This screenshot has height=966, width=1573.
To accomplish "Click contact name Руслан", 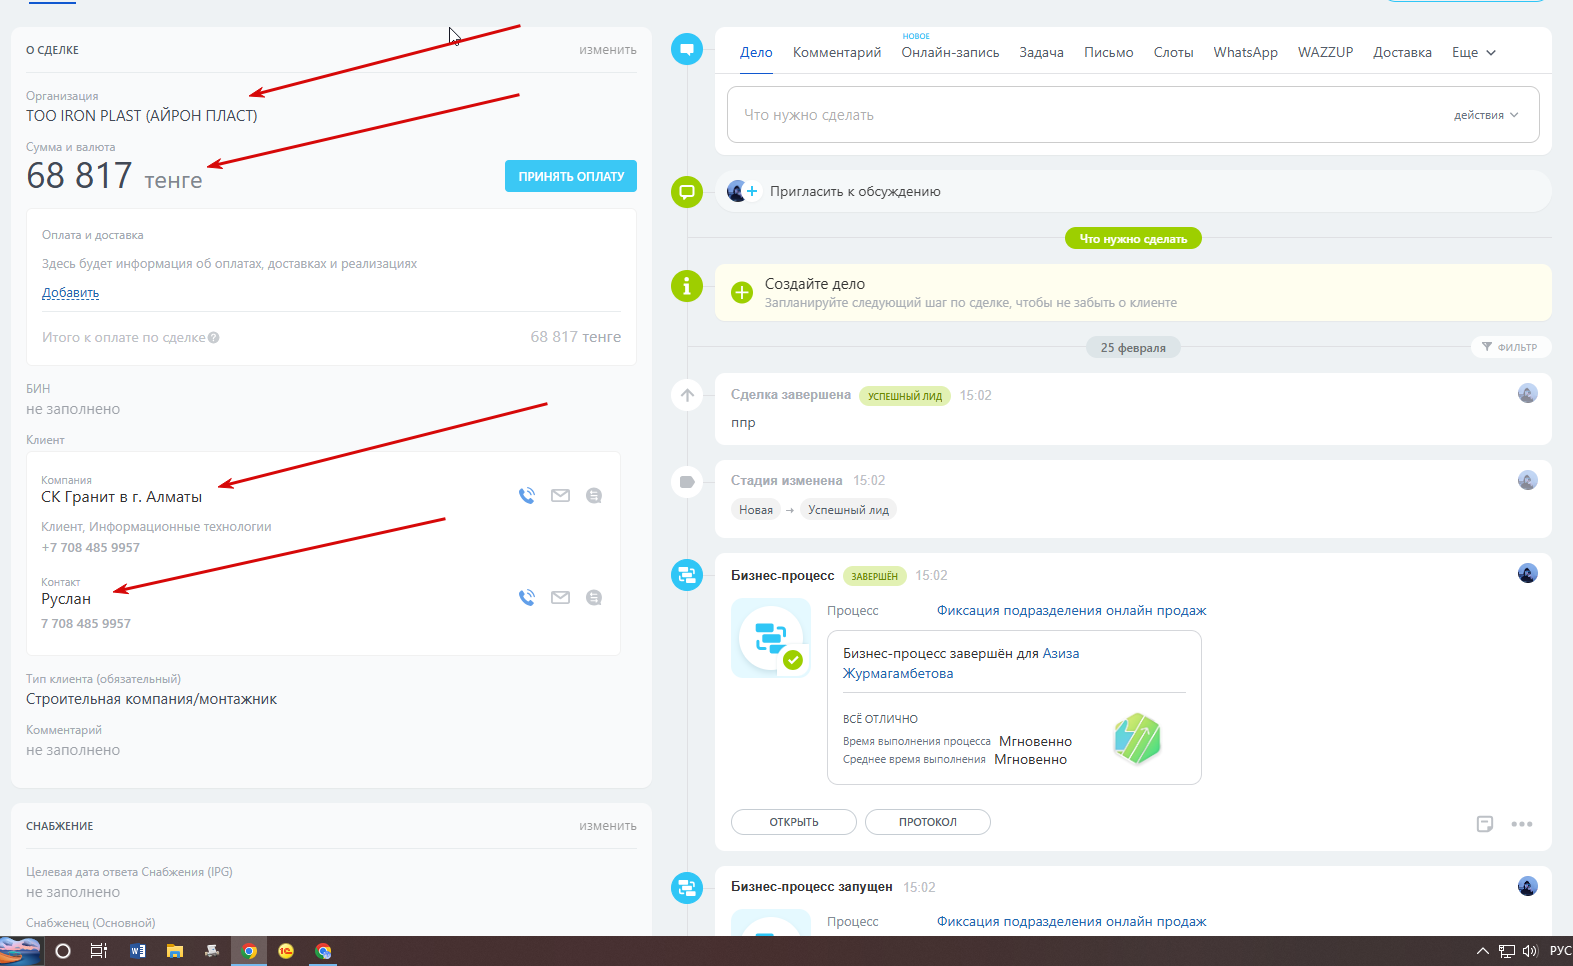I will point(66,599).
